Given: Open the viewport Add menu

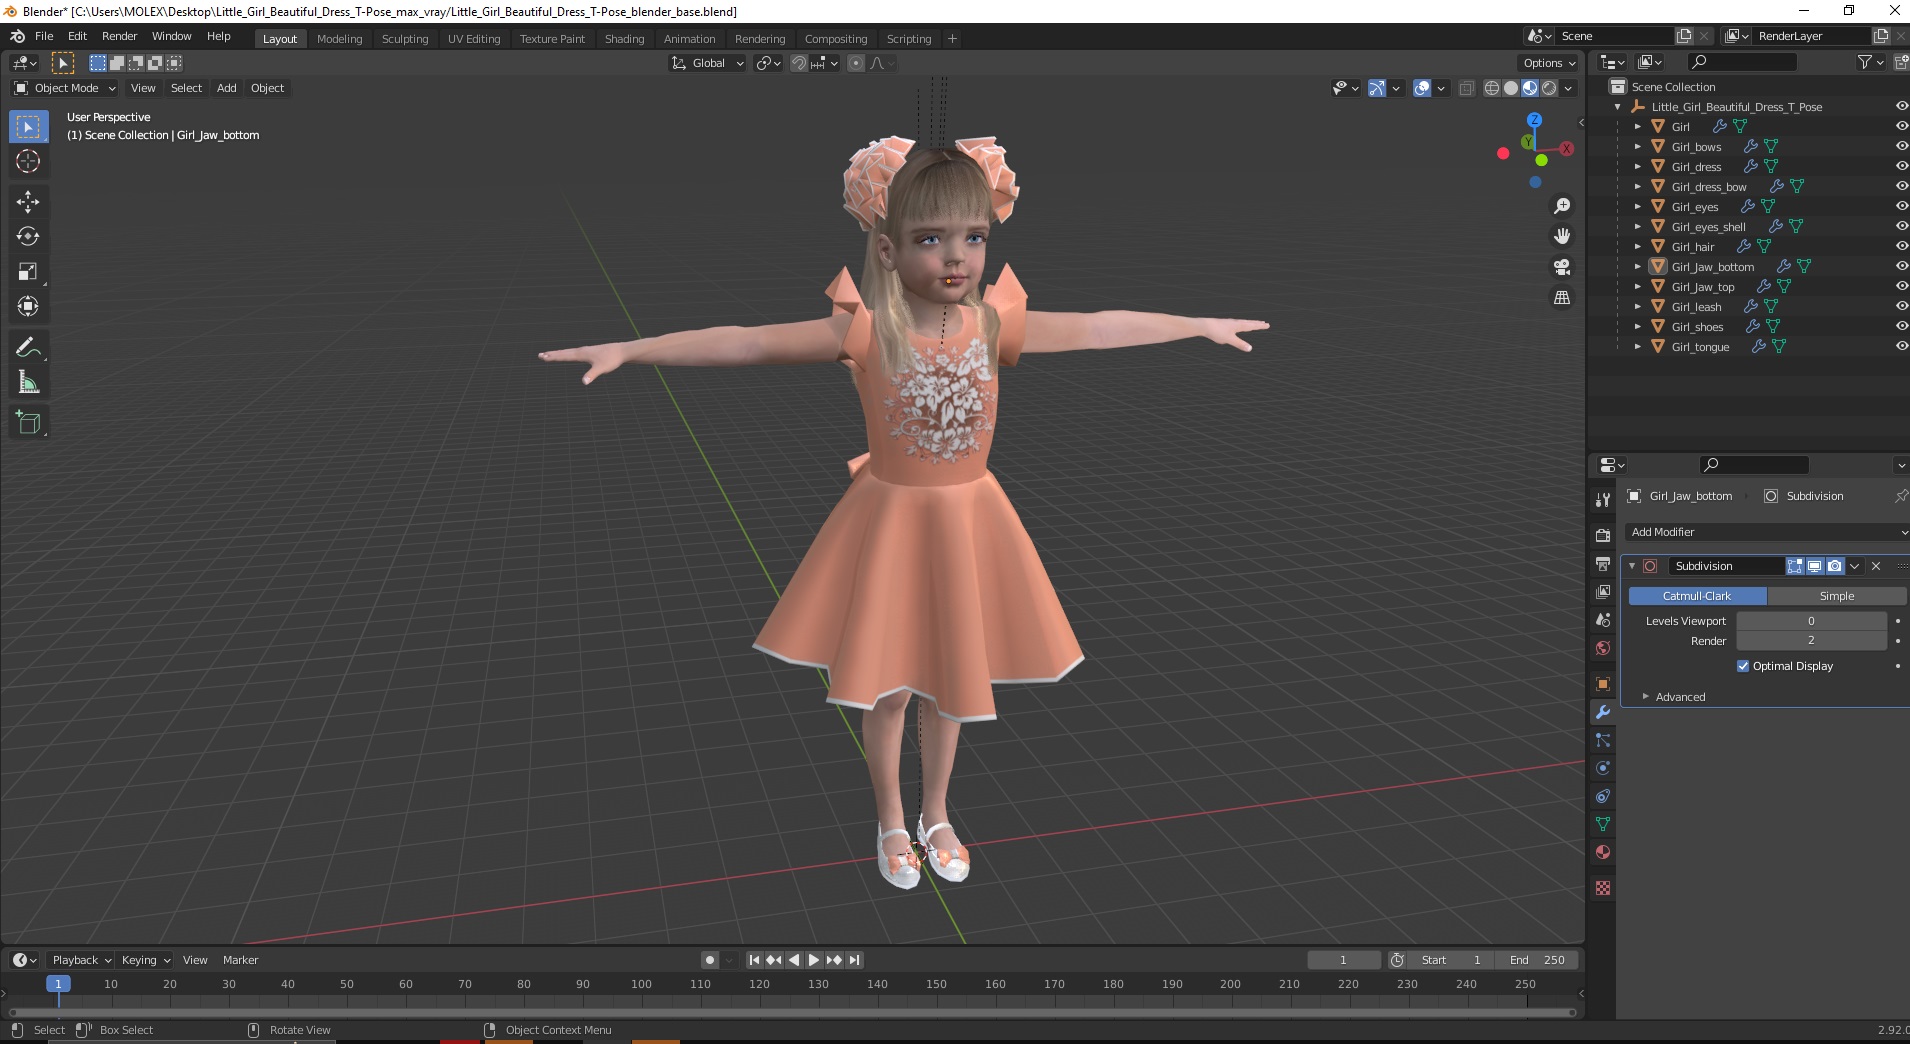Looking at the screenshot, I should point(227,88).
